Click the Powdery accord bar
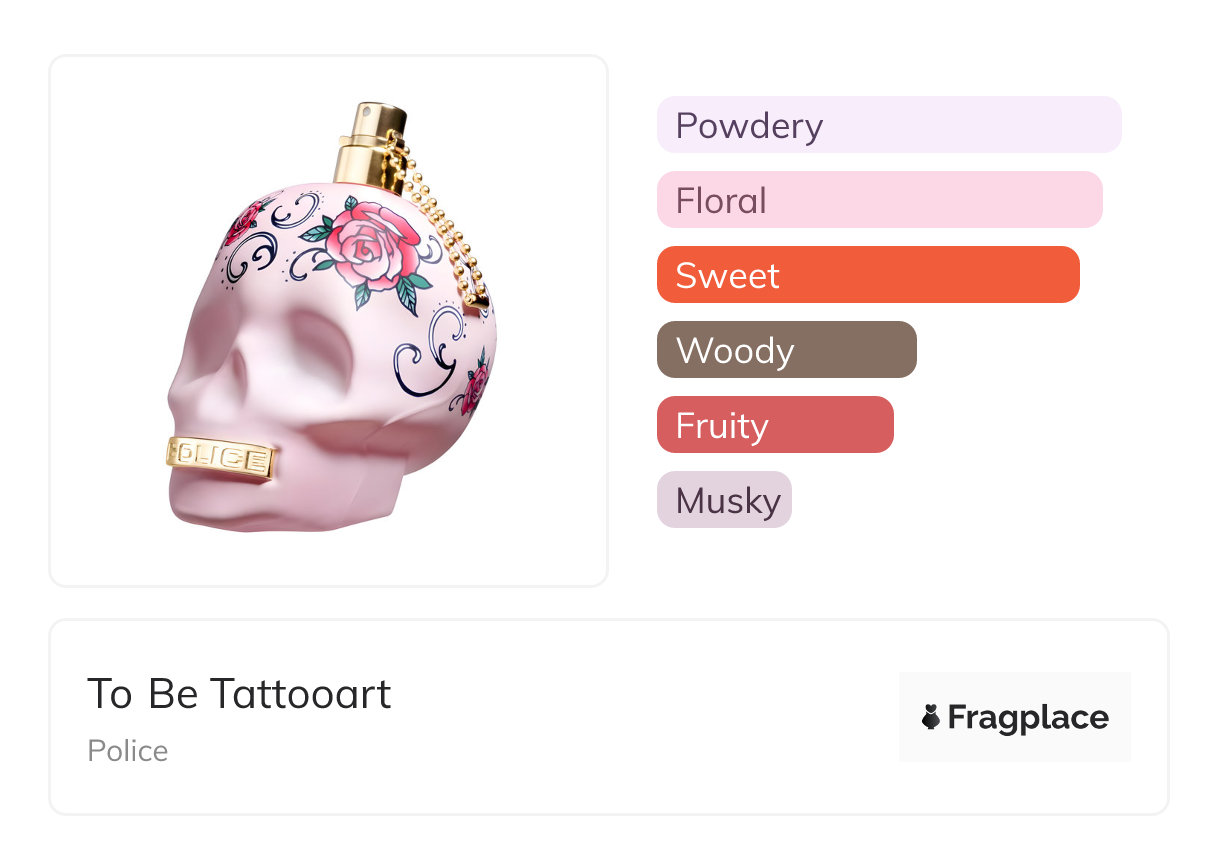The width and height of the screenshot is (1218, 864). [888, 125]
